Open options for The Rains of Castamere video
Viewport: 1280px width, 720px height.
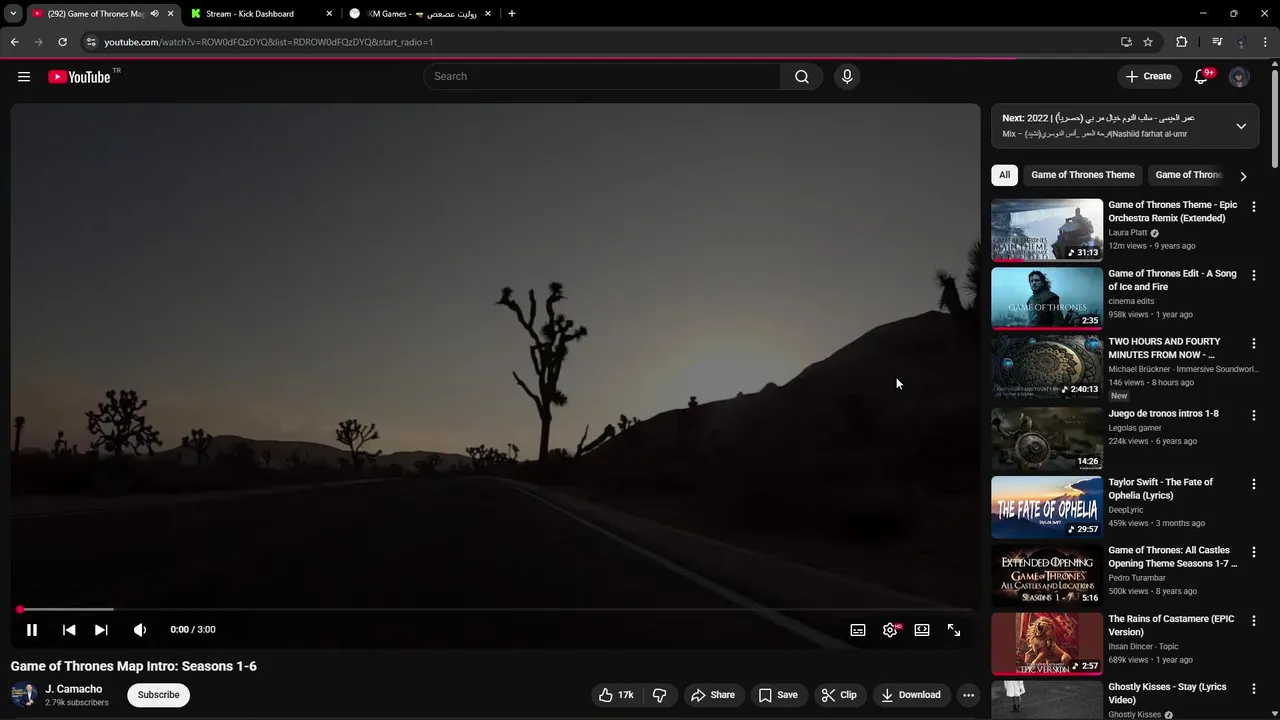[1254, 621]
